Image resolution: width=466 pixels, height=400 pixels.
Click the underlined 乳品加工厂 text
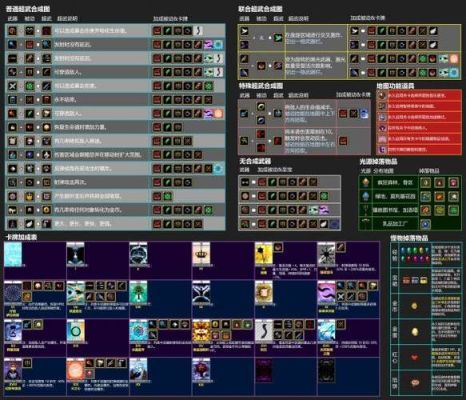pos(395,224)
